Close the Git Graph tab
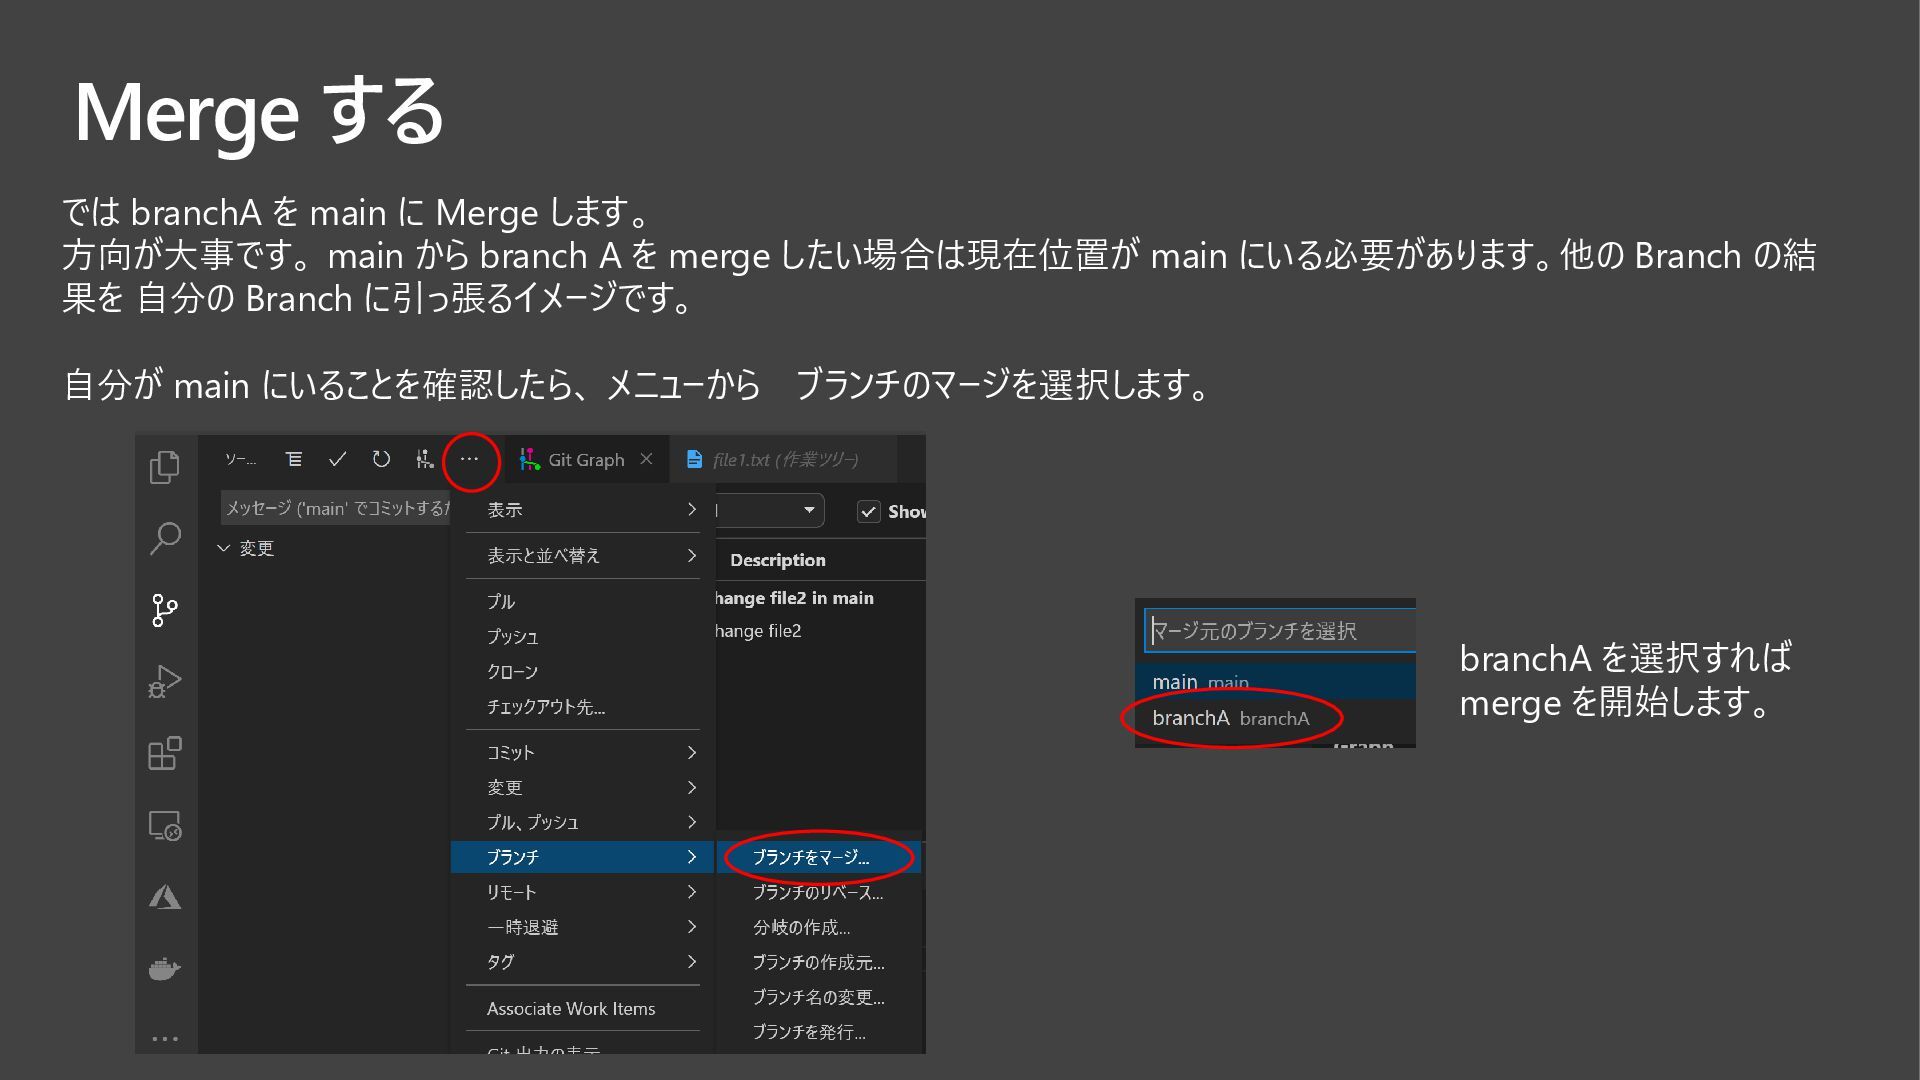 (x=646, y=459)
